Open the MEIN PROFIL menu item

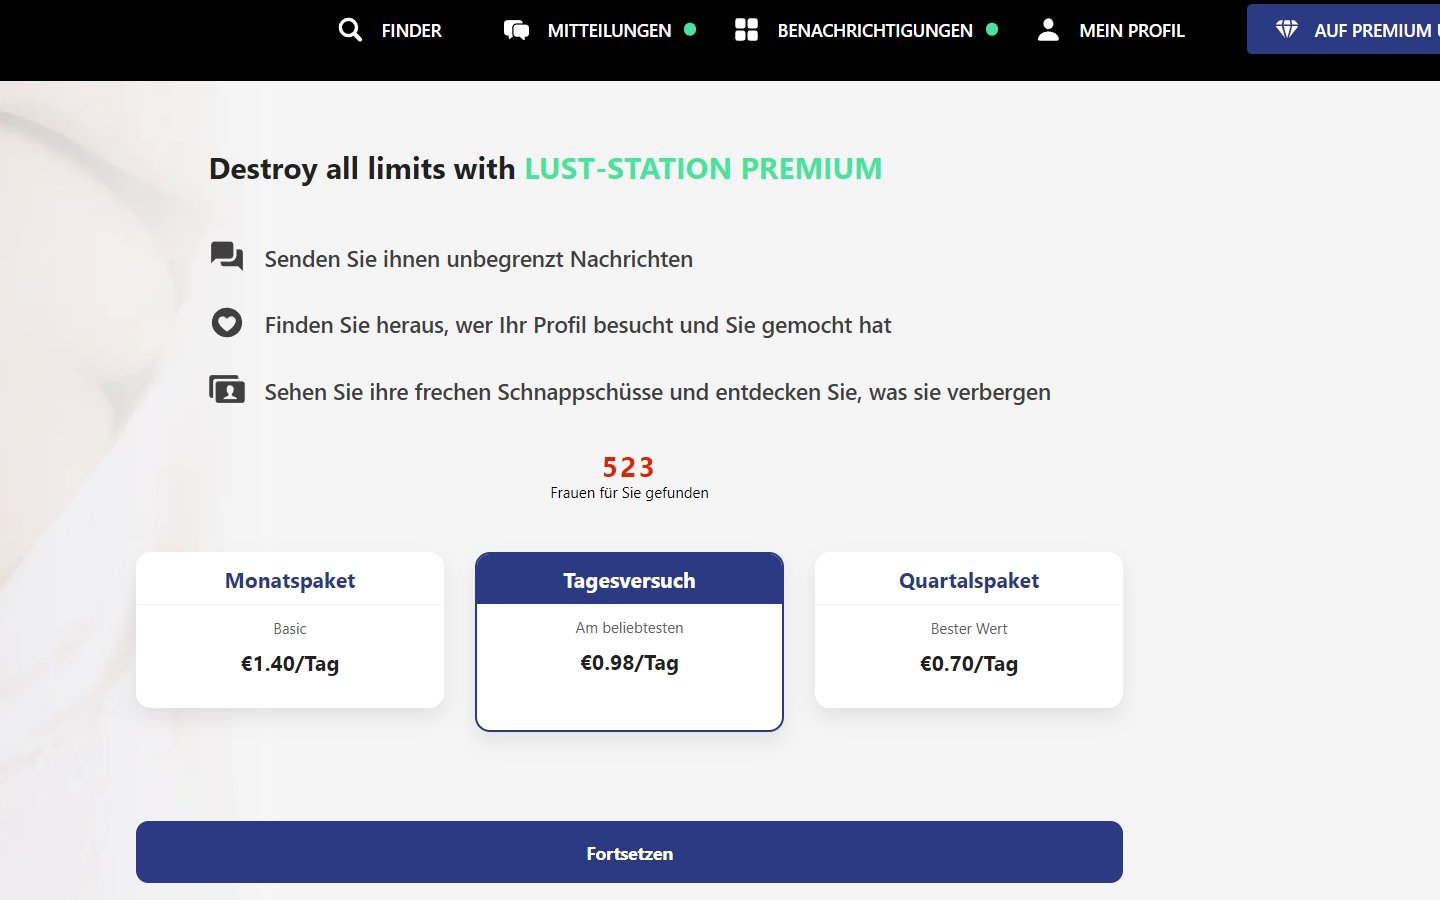pos(1131,31)
